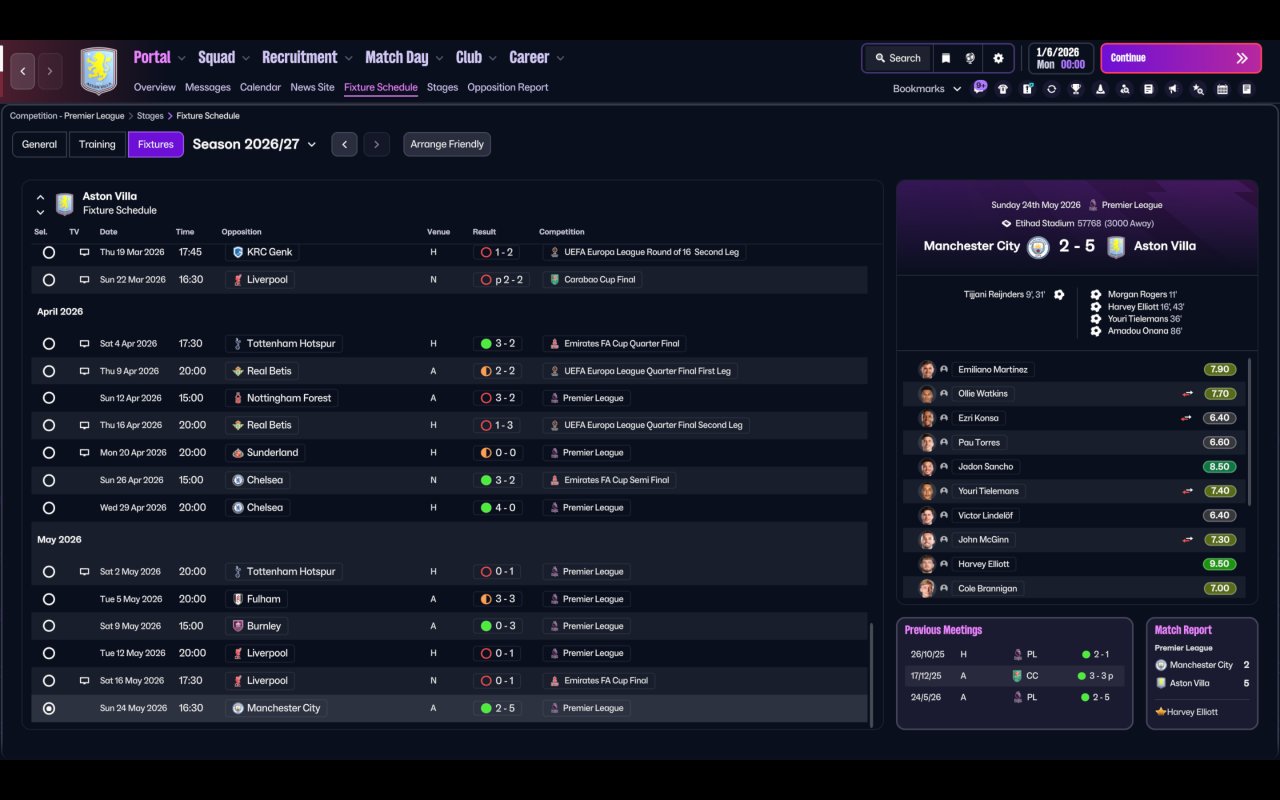Go to the previous season with left arrow
Viewport: 1280px width, 800px height.
pyautogui.click(x=344, y=144)
